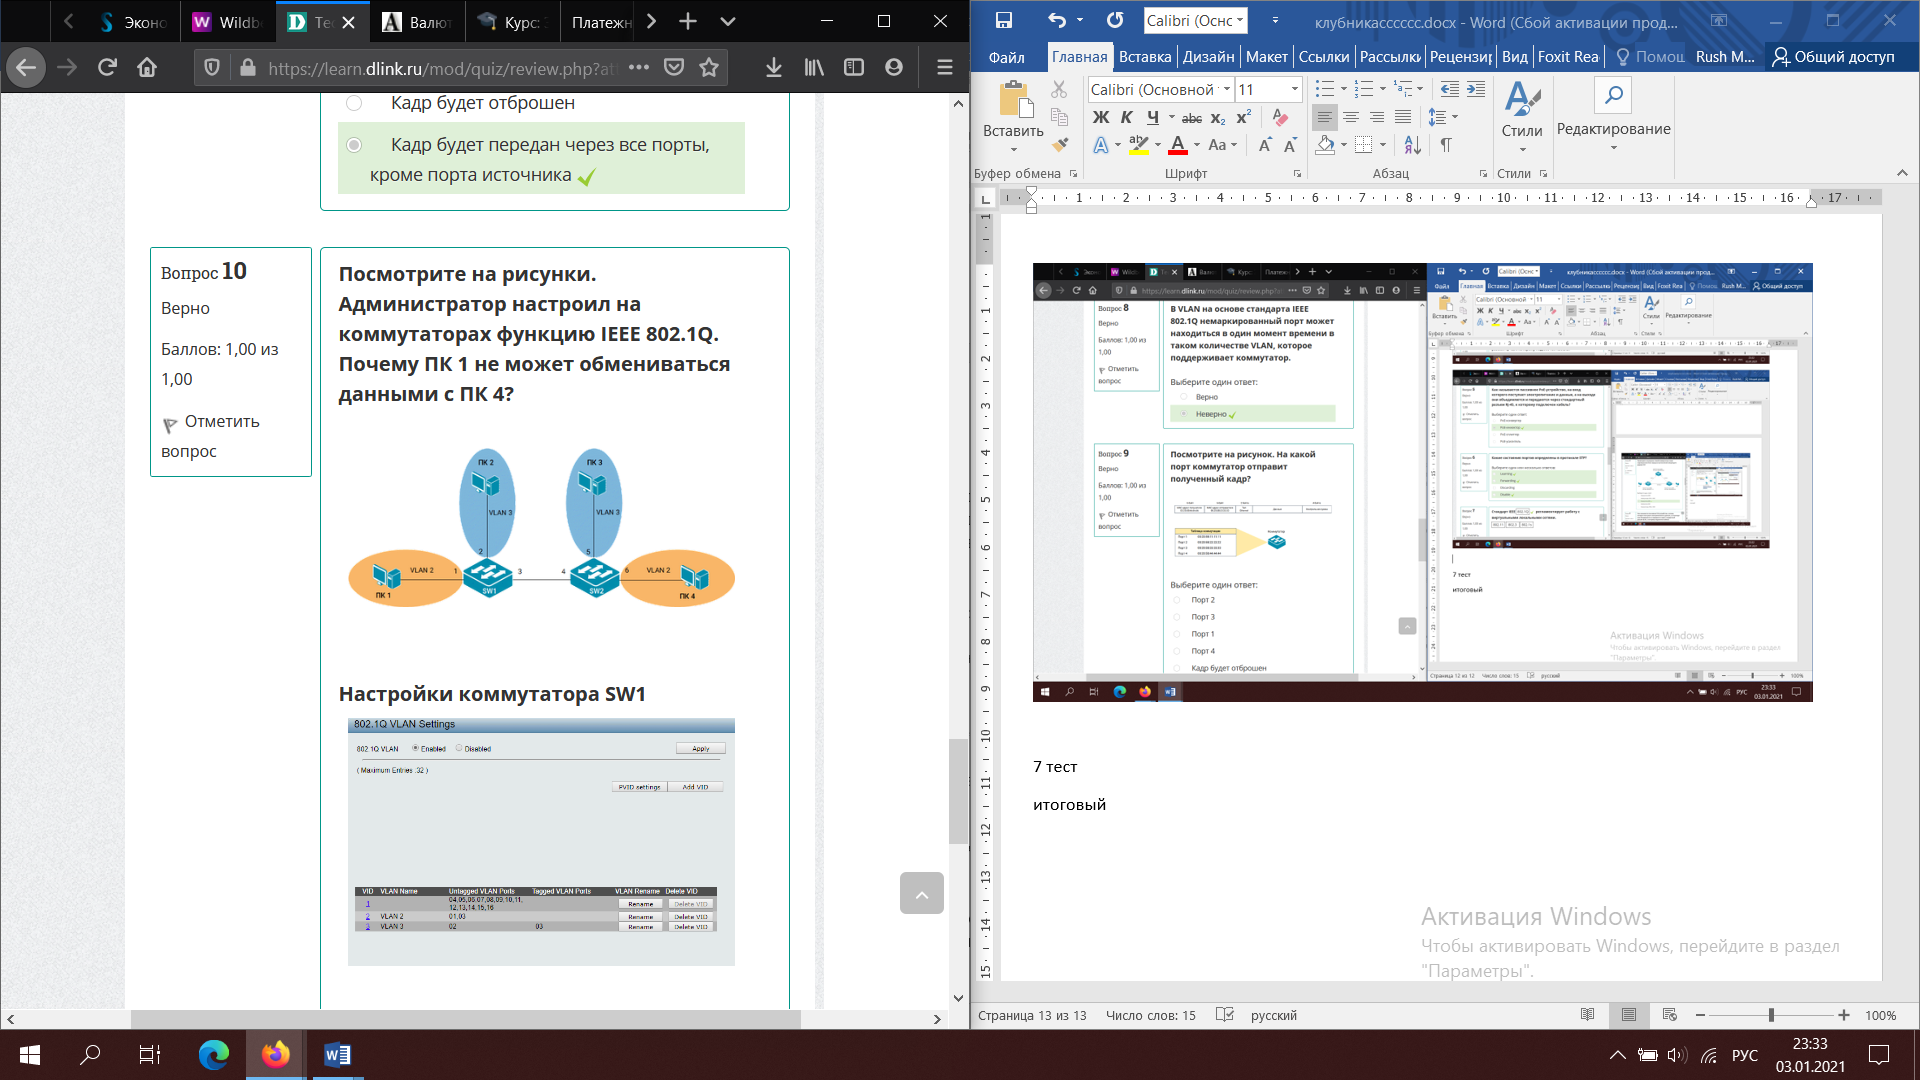Switch to the Вид ribbon tab
This screenshot has width=1920, height=1080.
click(1515, 57)
